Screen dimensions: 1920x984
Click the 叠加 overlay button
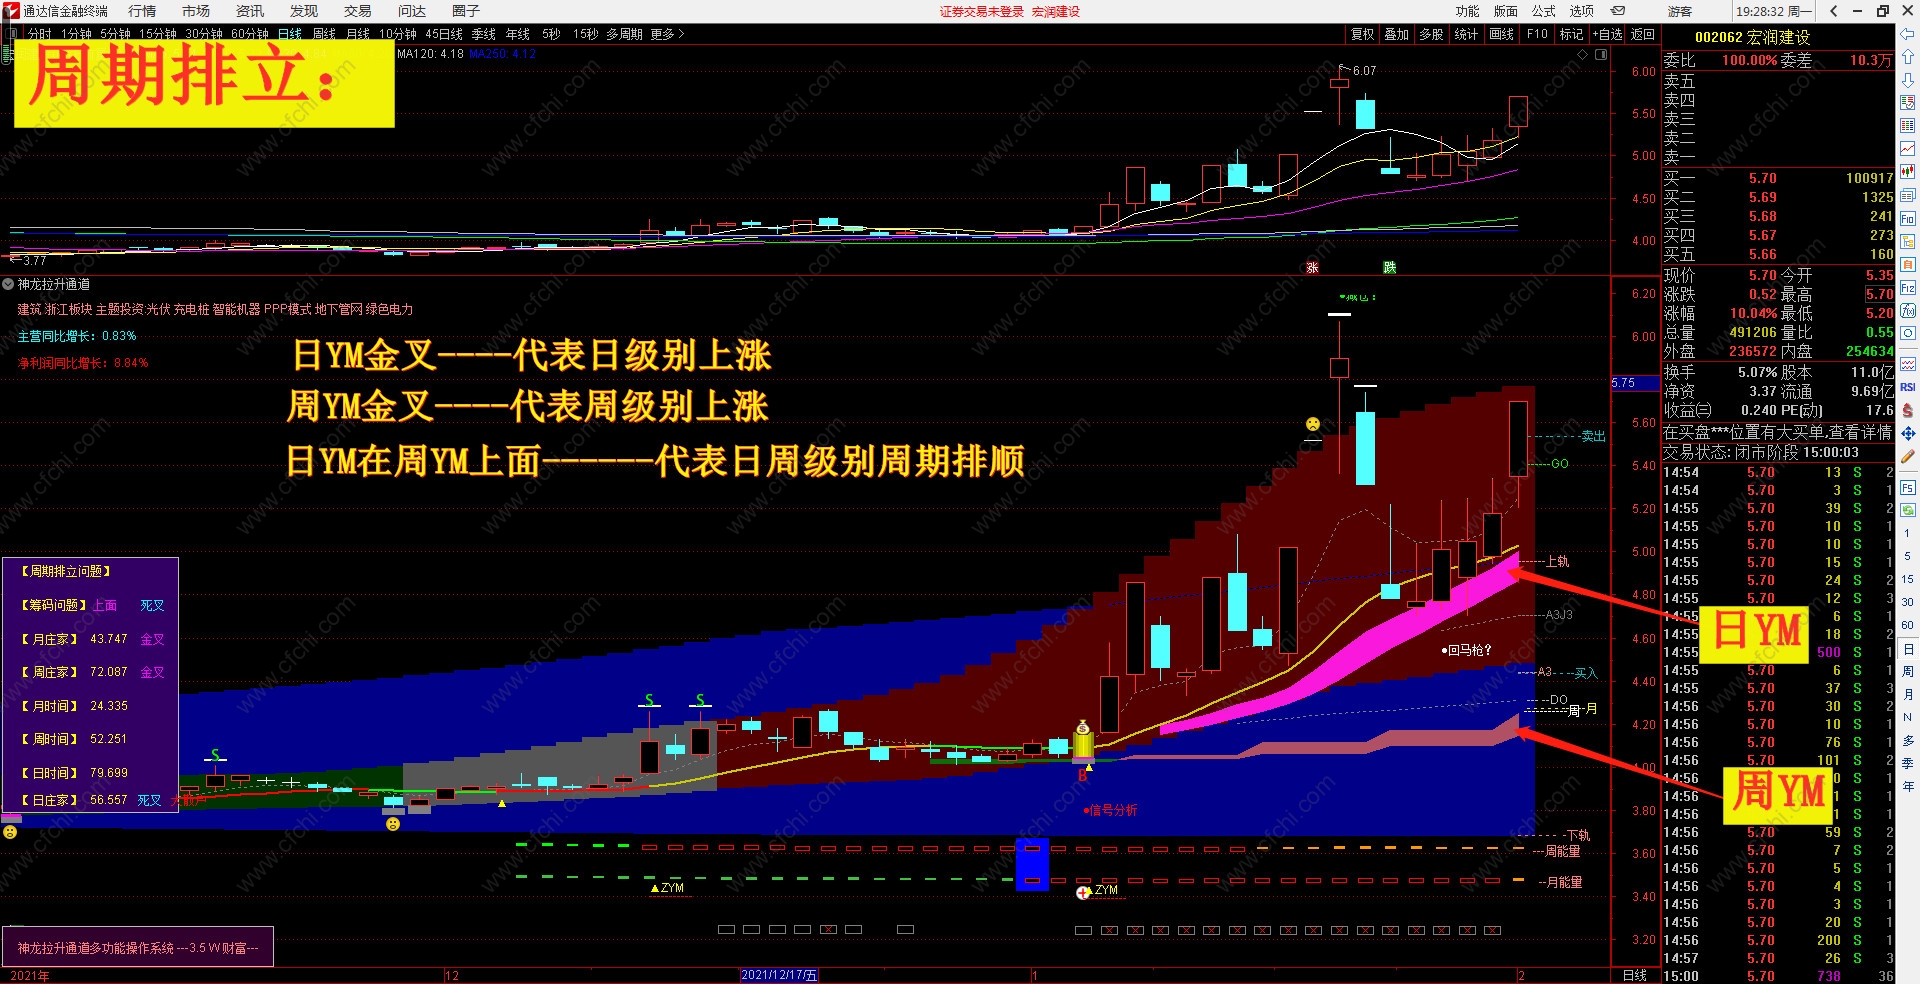1397,34
